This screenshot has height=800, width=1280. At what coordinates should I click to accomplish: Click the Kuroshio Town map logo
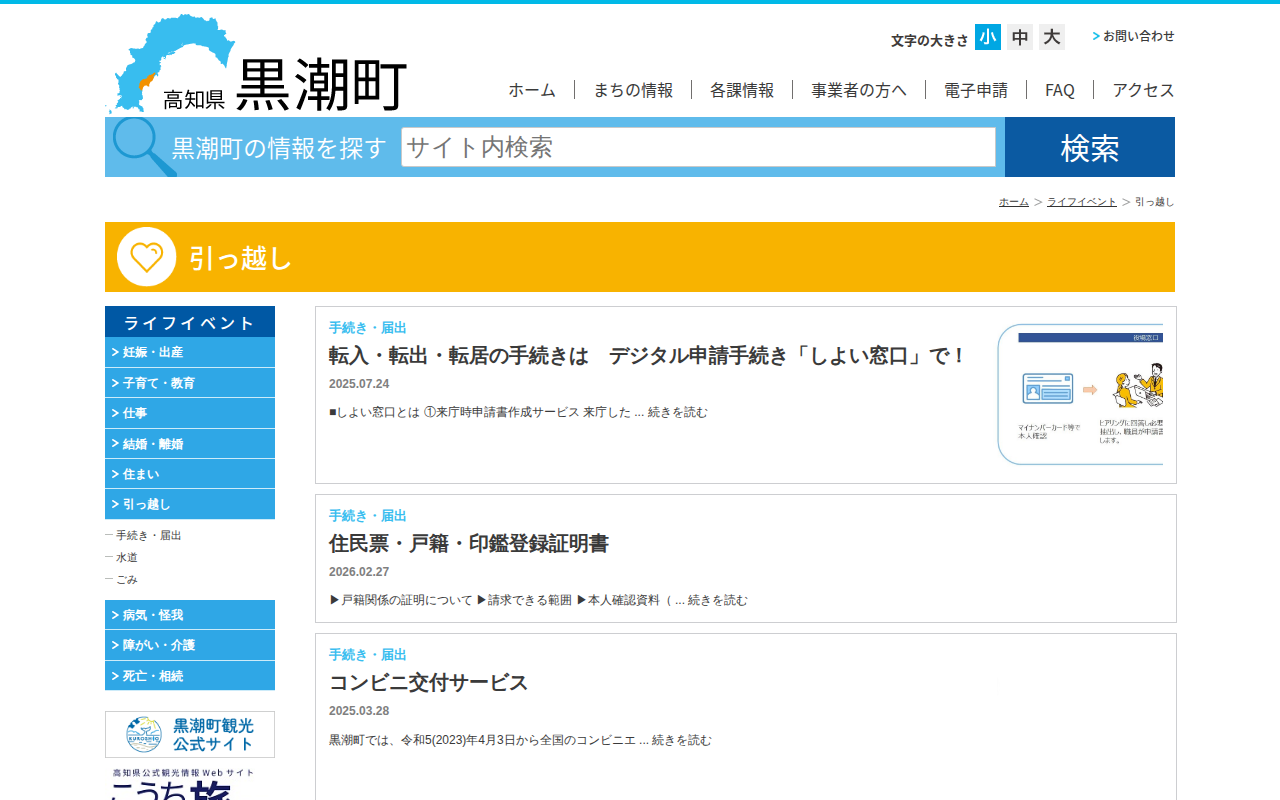[x=255, y=65]
